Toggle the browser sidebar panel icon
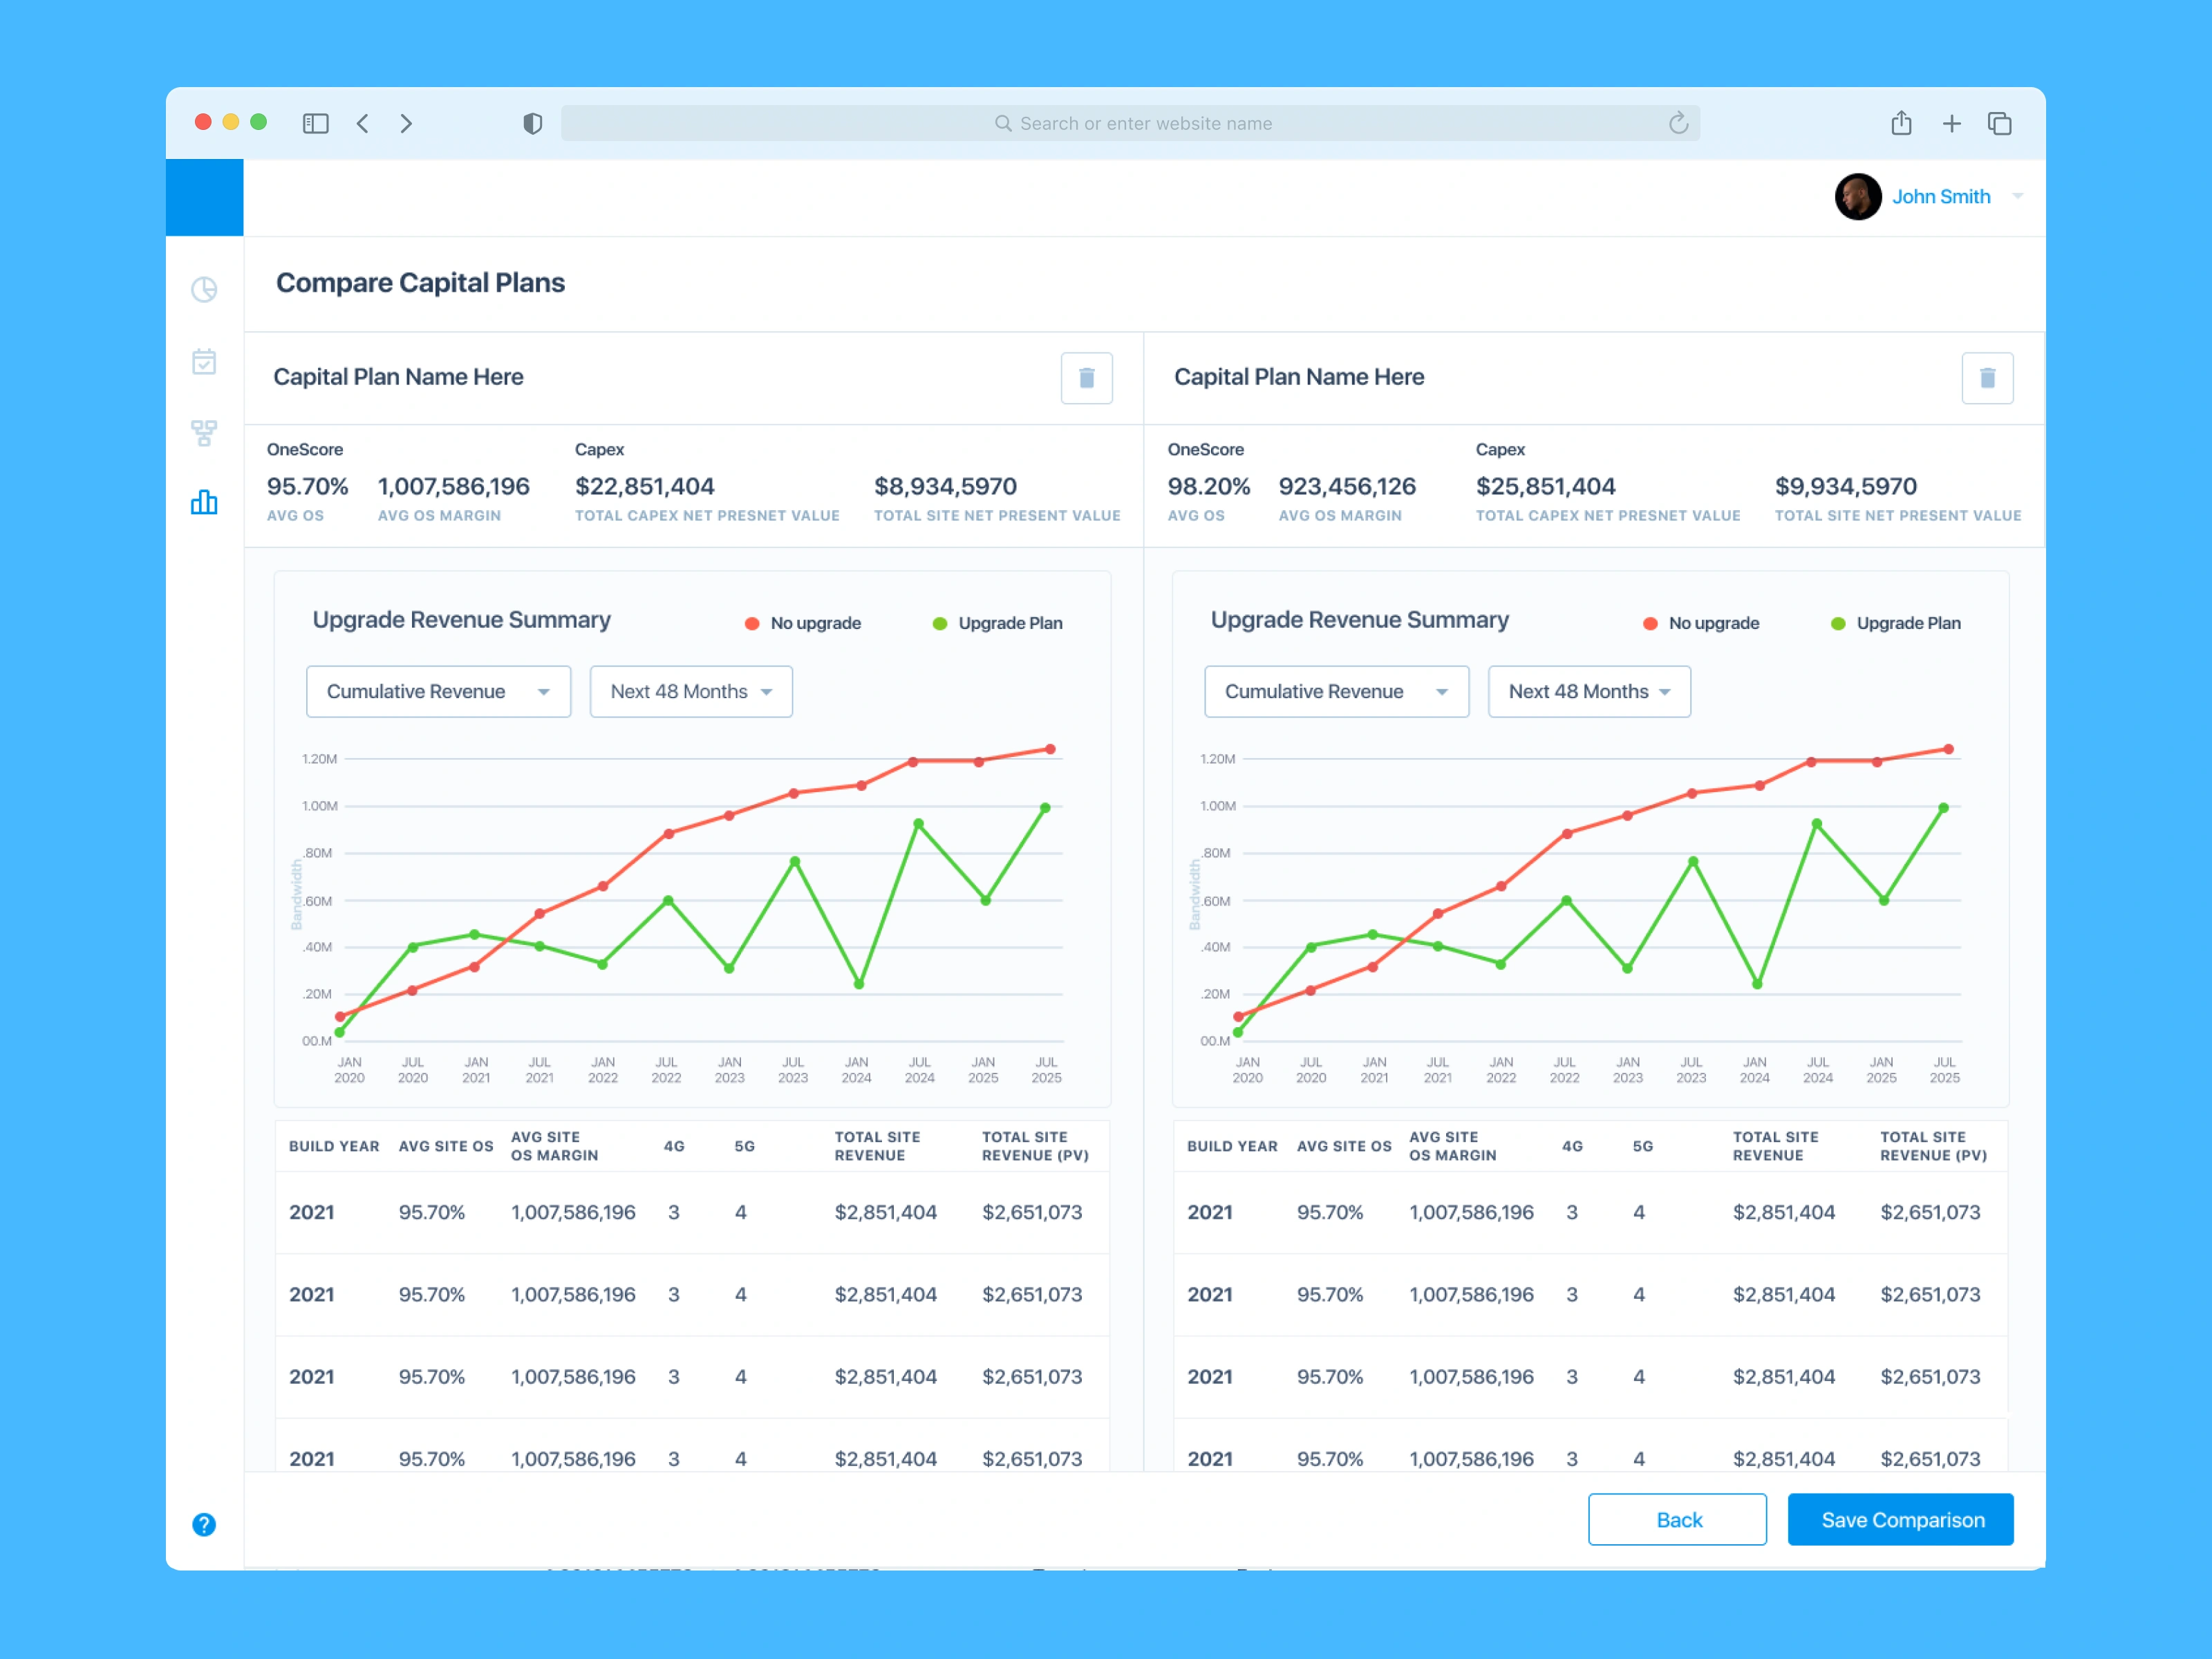The image size is (2212, 1659). 315,123
